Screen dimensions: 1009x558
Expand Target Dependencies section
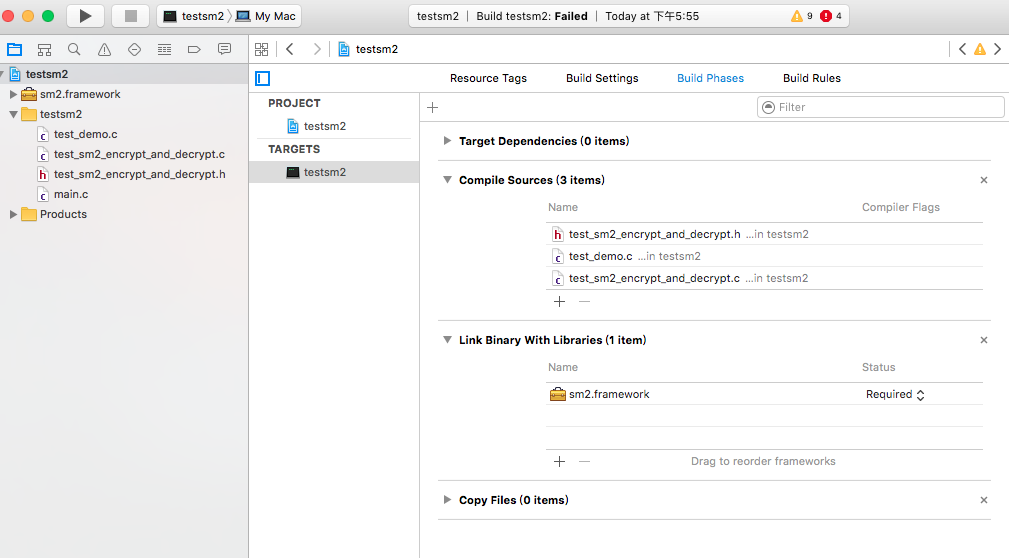pyautogui.click(x=447, y=140)
